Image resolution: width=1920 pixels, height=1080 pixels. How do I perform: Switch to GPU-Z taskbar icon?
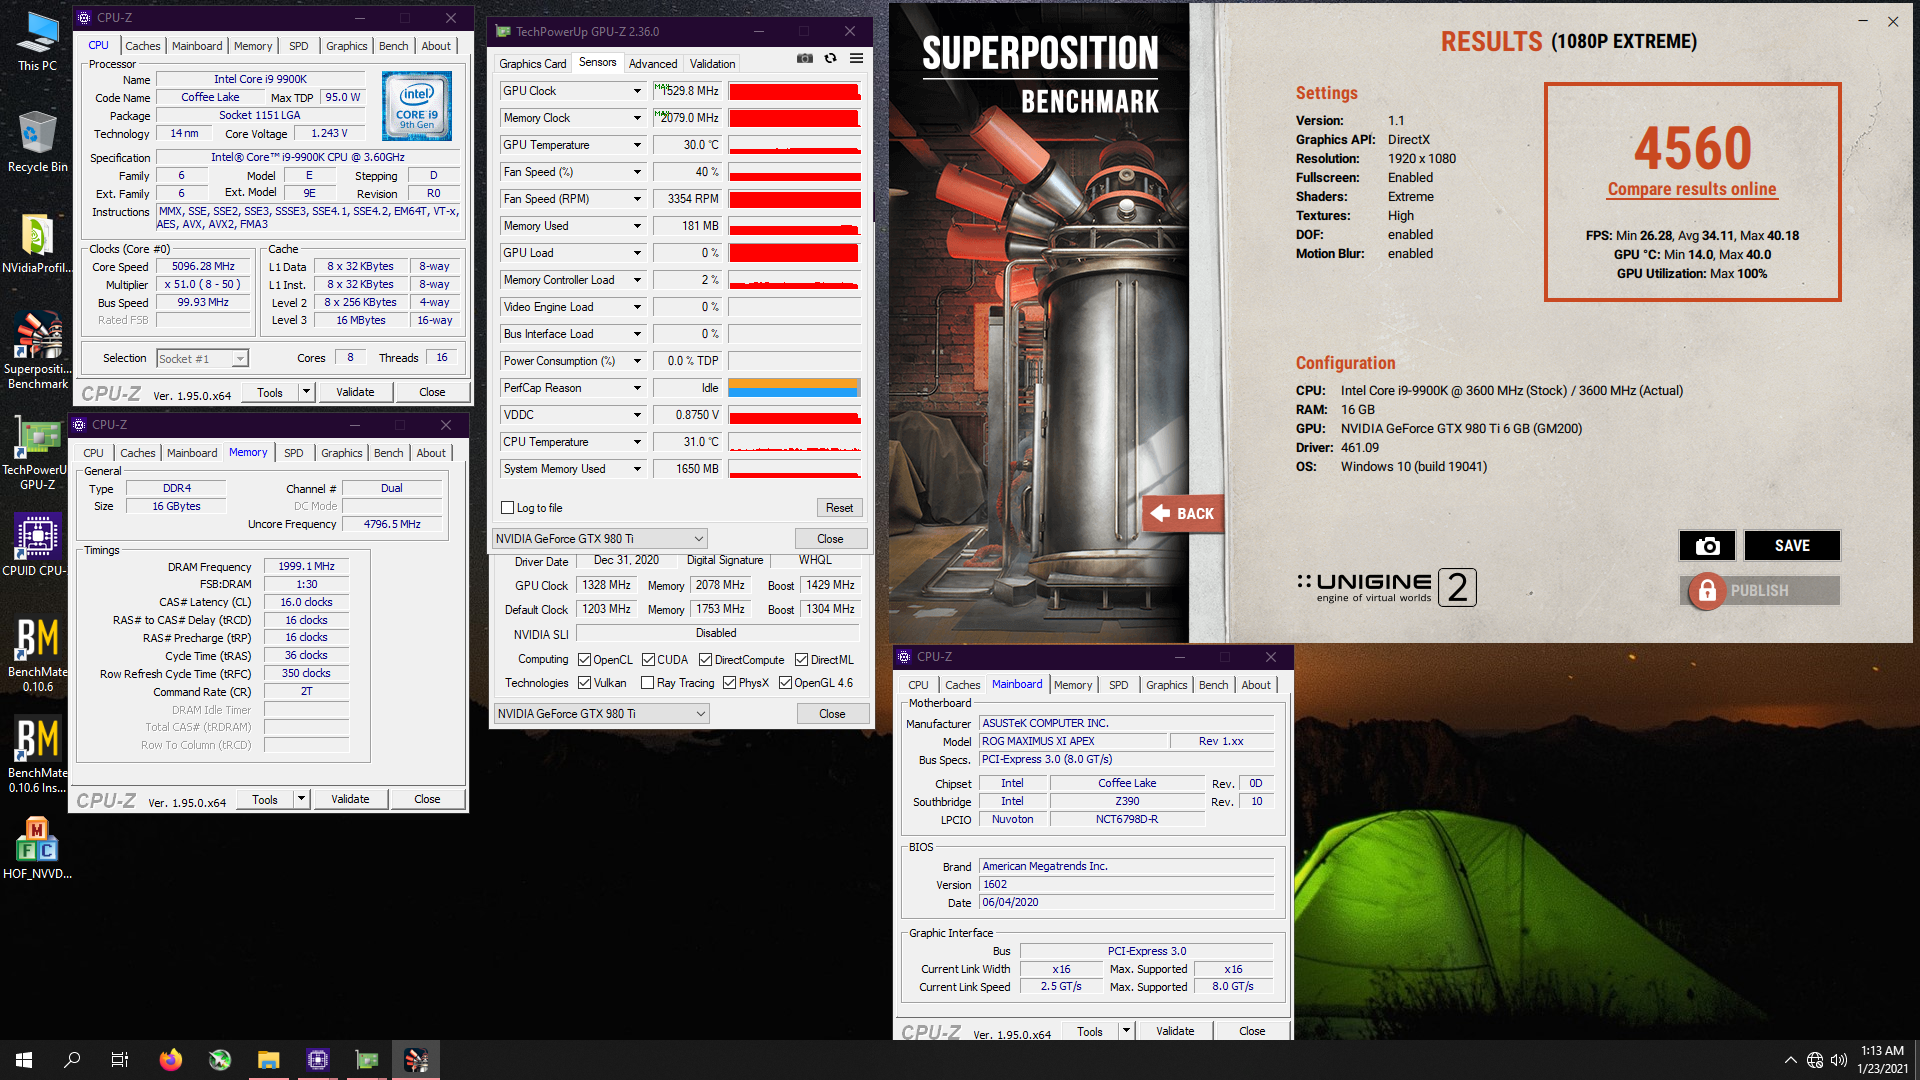coord(367,1060)
